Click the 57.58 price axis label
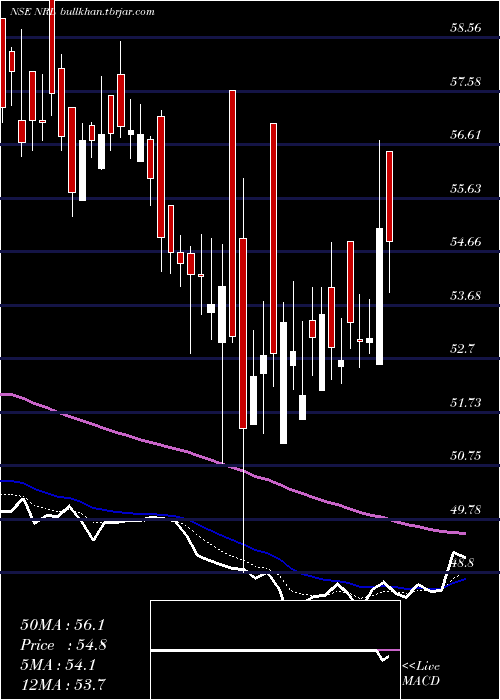This screenshot has width=500, height=700. point(465,81)
